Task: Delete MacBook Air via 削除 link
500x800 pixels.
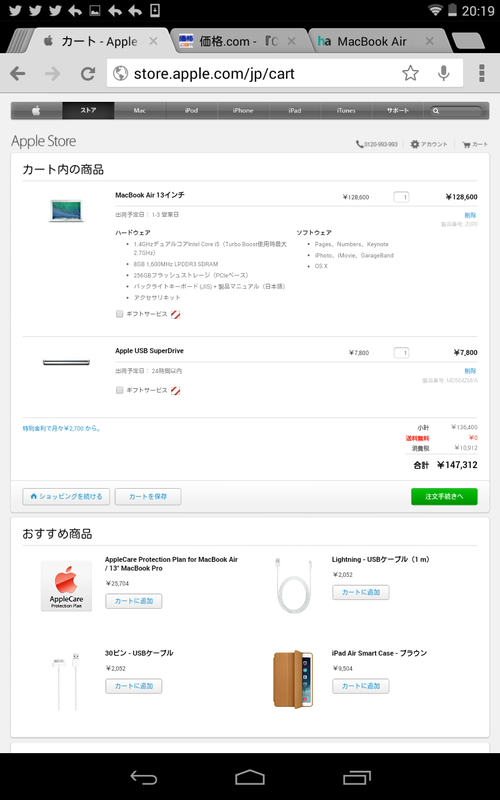Action: (x=470, y=215)
